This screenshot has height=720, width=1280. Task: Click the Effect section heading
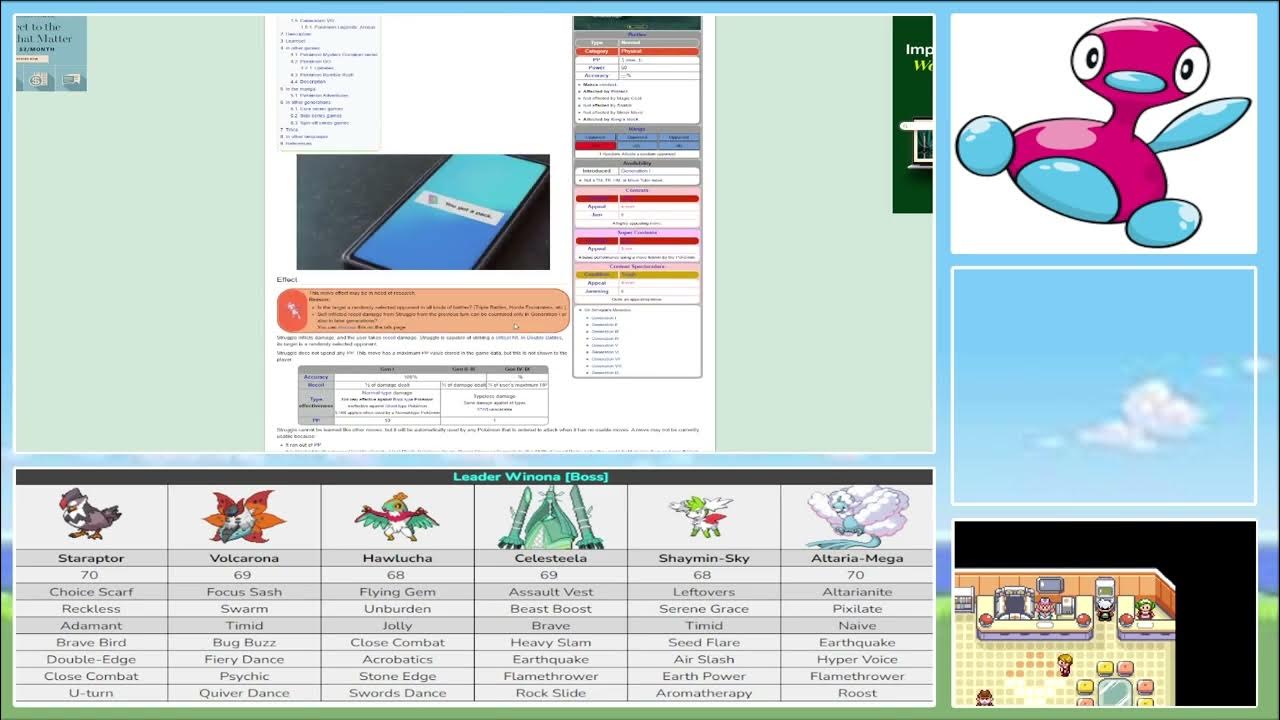tap(287, 280)
